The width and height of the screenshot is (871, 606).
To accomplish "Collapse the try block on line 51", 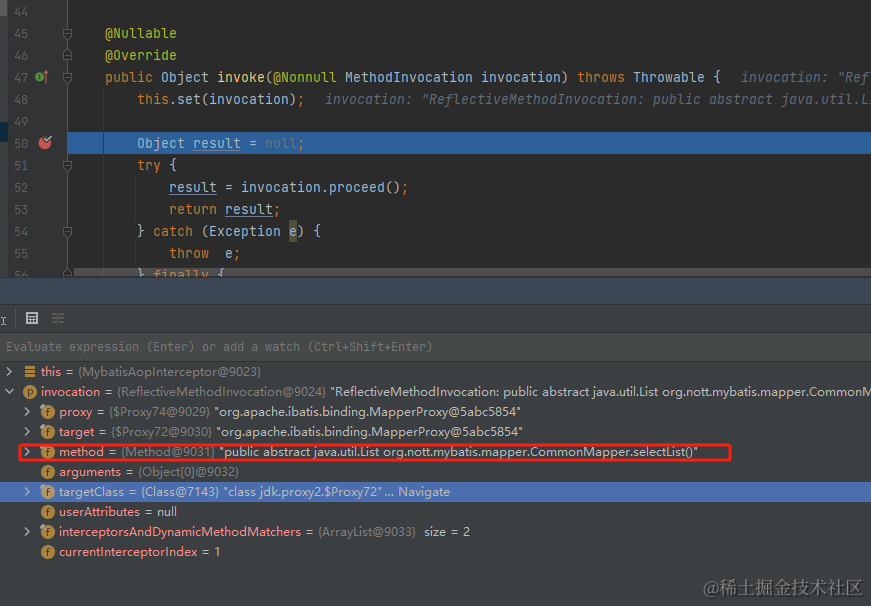I will coord(68,165).
